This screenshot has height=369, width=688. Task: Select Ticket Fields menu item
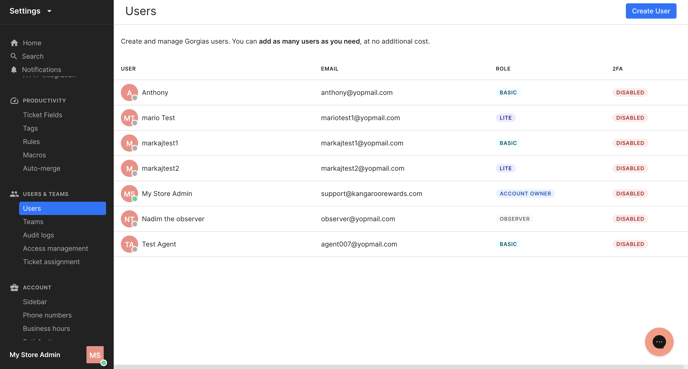43,115
